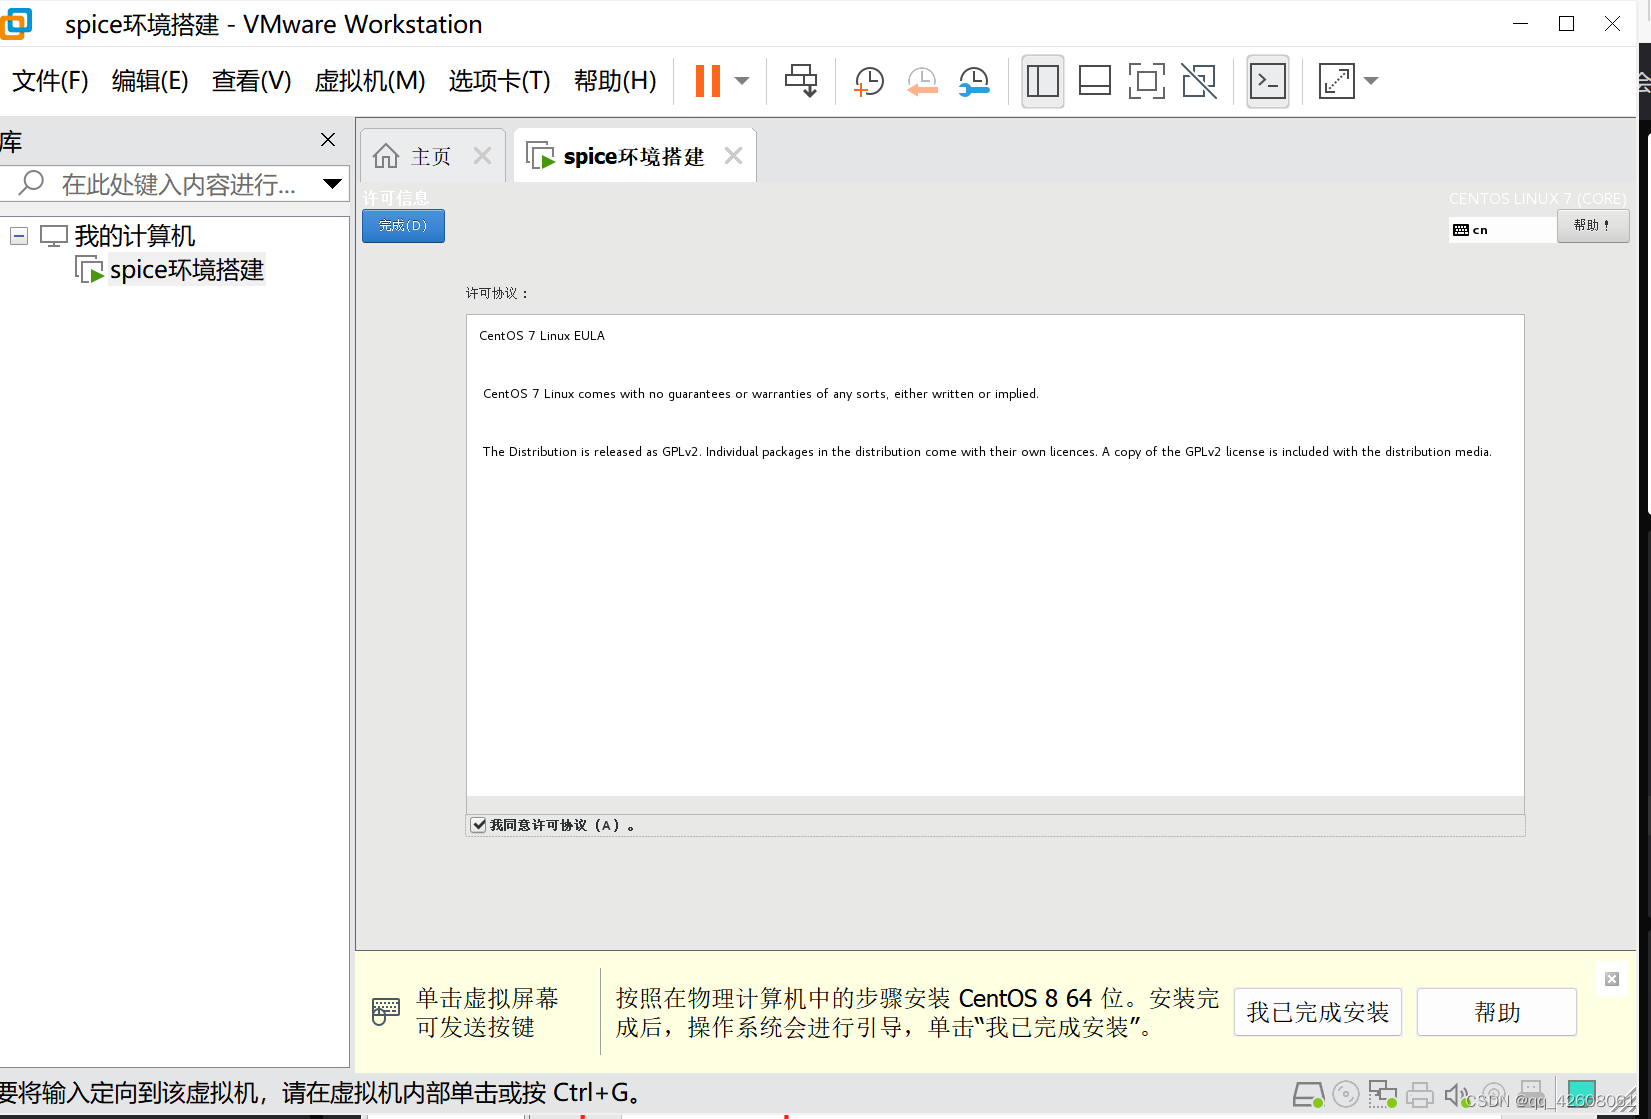
Task: Click the sound device status bar icon
Action: tap(1457, 1094)
